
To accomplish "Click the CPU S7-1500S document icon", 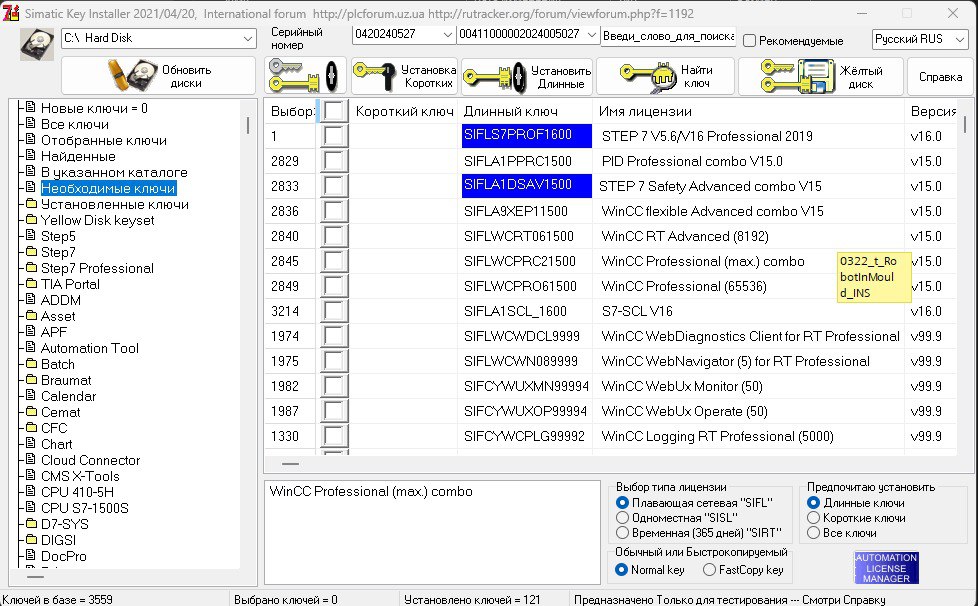I will [31, 507].
